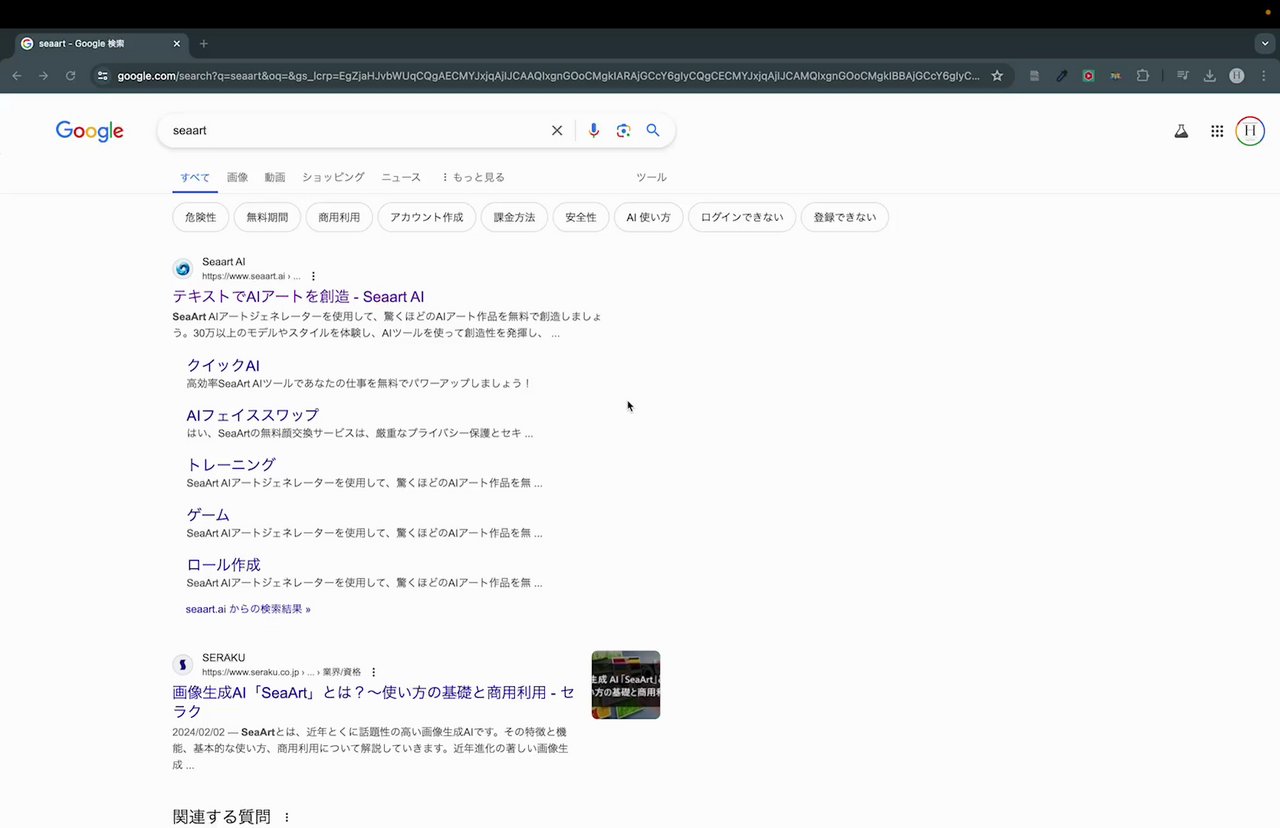Open site information icon in address bar
Image resolution: width=1280 pixels, height=828 pixels.
[x=102, y=76]
